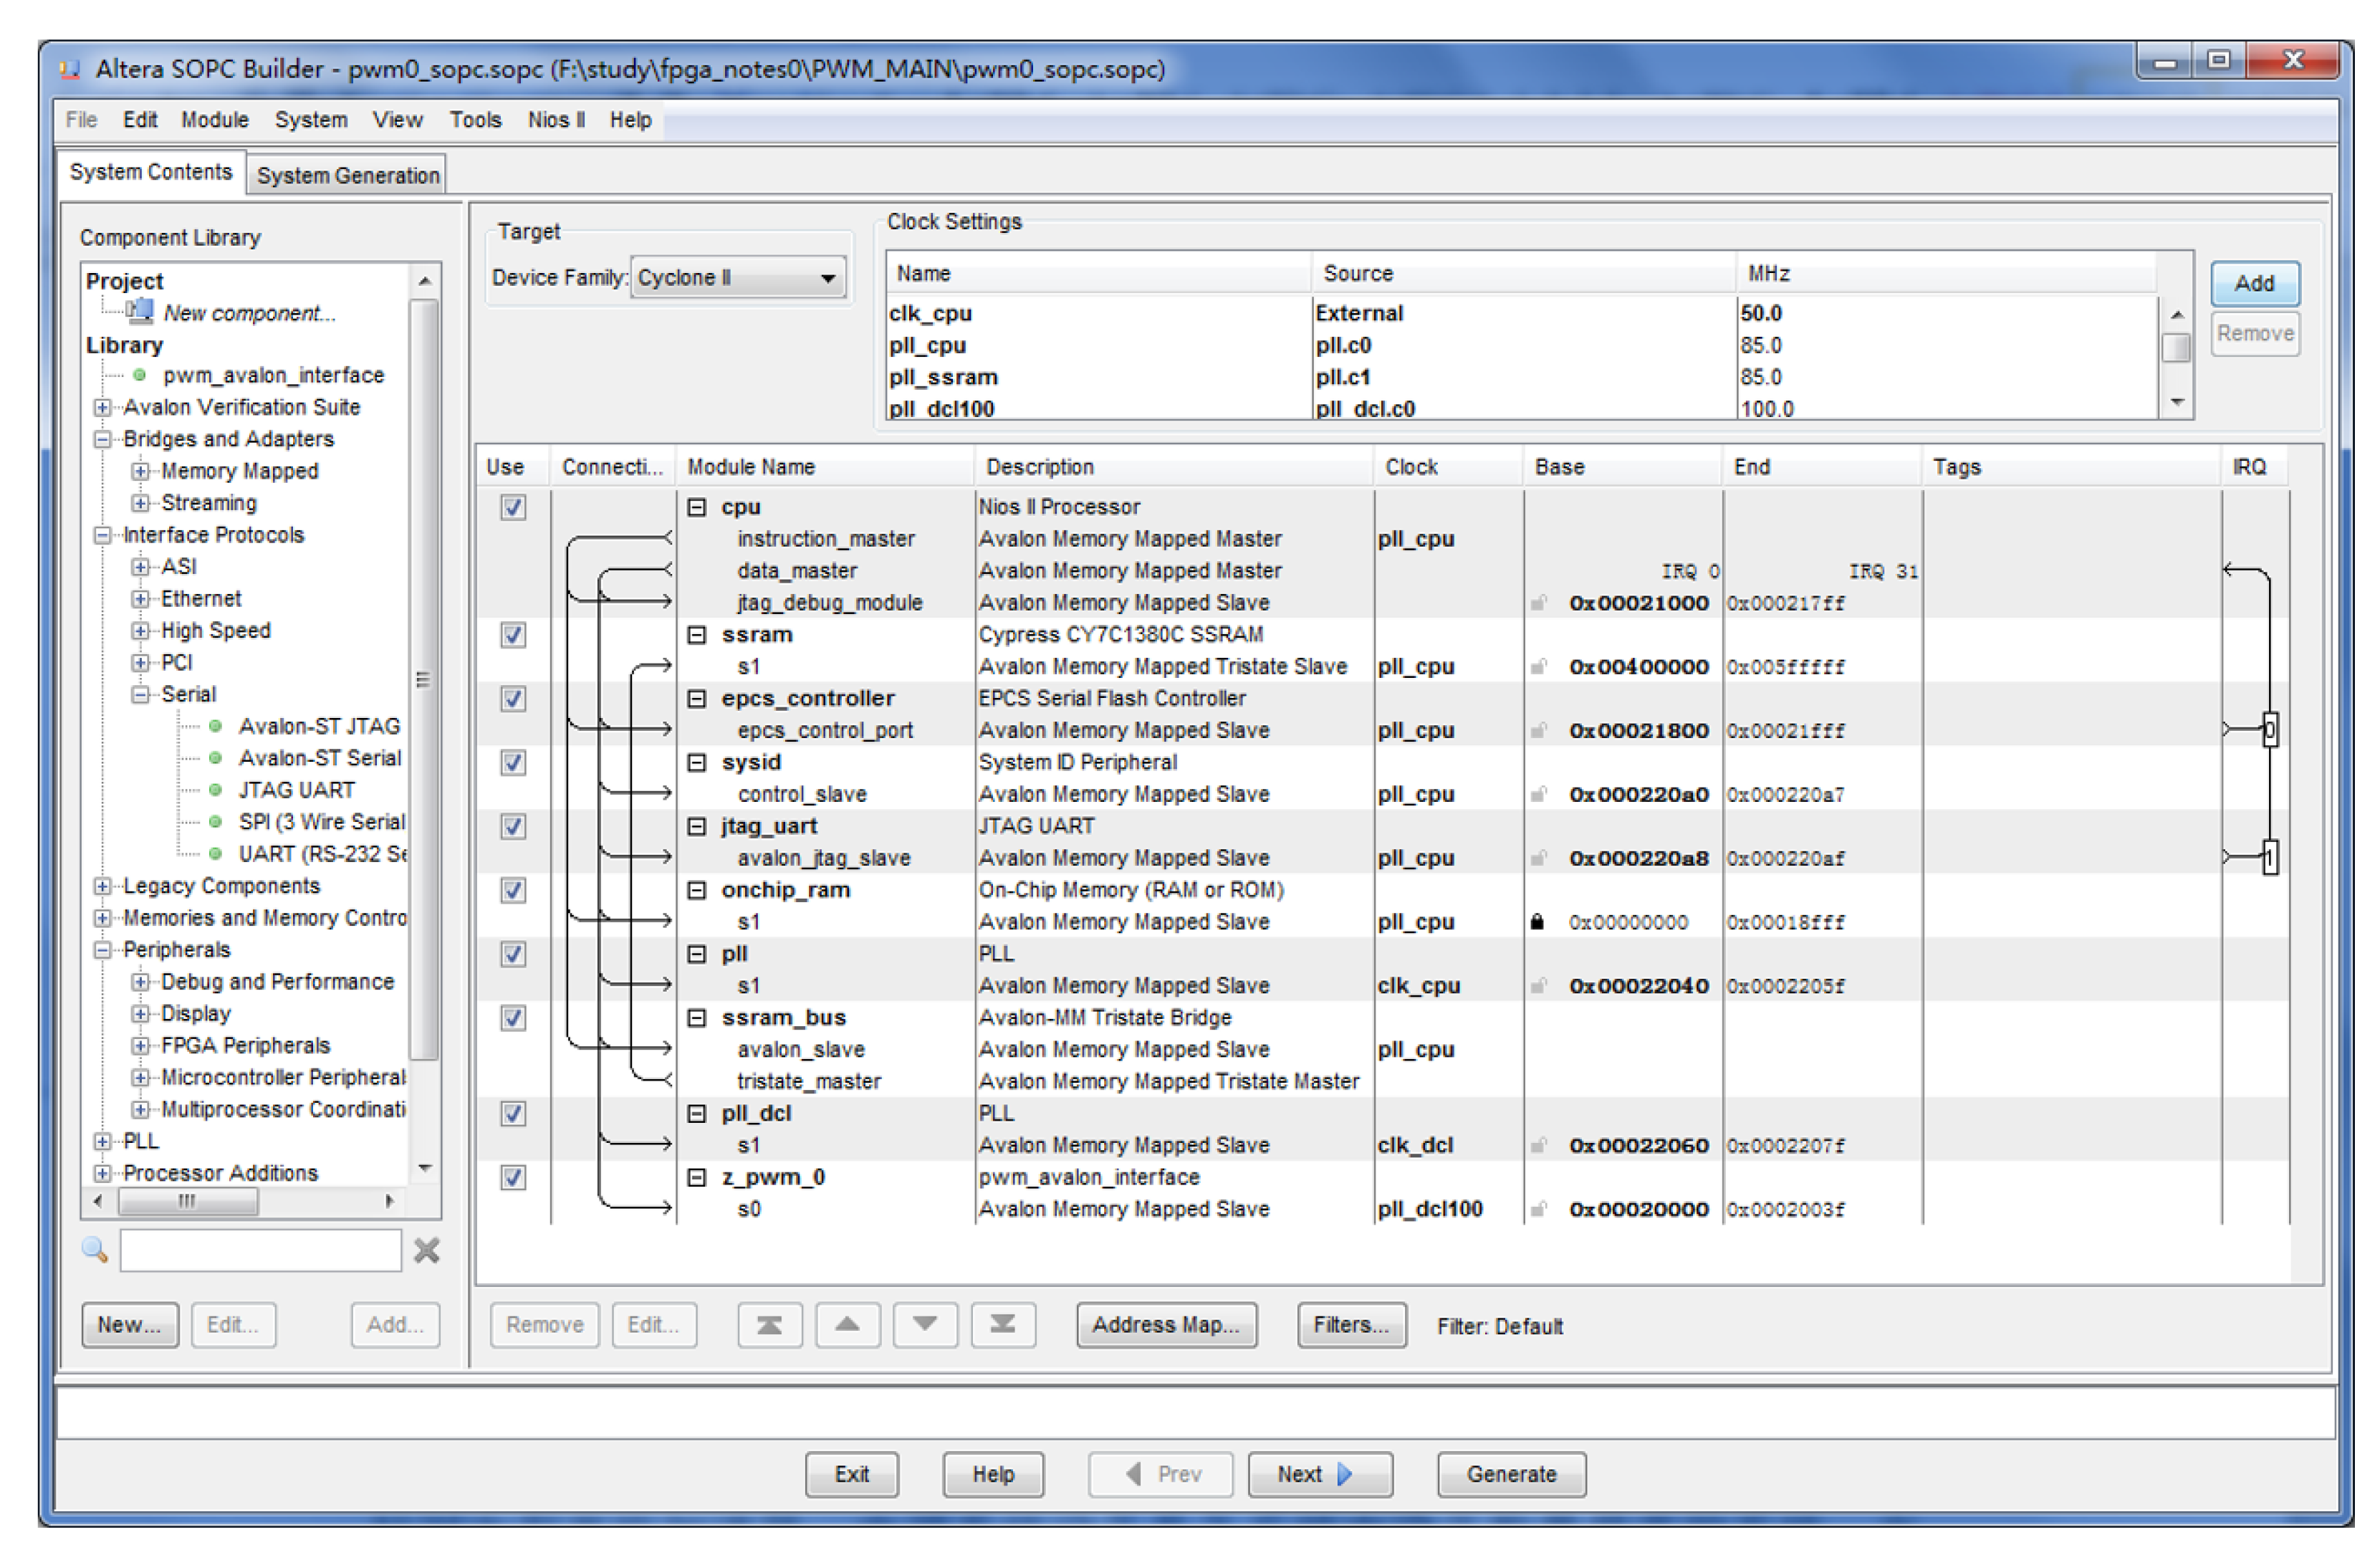Click the Generate button
Screen dimensions: 2380x1560
(x=1511, y=1474)
